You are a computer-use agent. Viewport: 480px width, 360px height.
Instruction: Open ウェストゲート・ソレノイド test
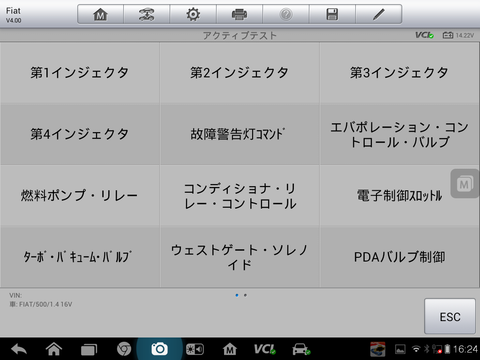point(239,257)
